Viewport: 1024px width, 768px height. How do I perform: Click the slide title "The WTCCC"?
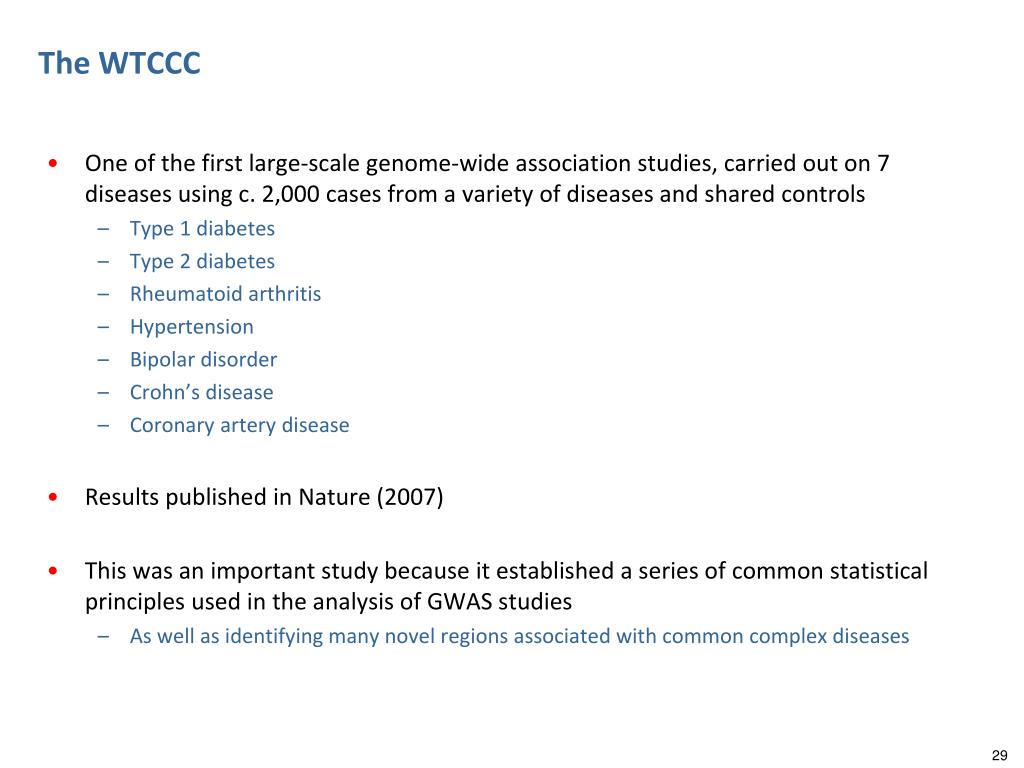pos(120,63)
